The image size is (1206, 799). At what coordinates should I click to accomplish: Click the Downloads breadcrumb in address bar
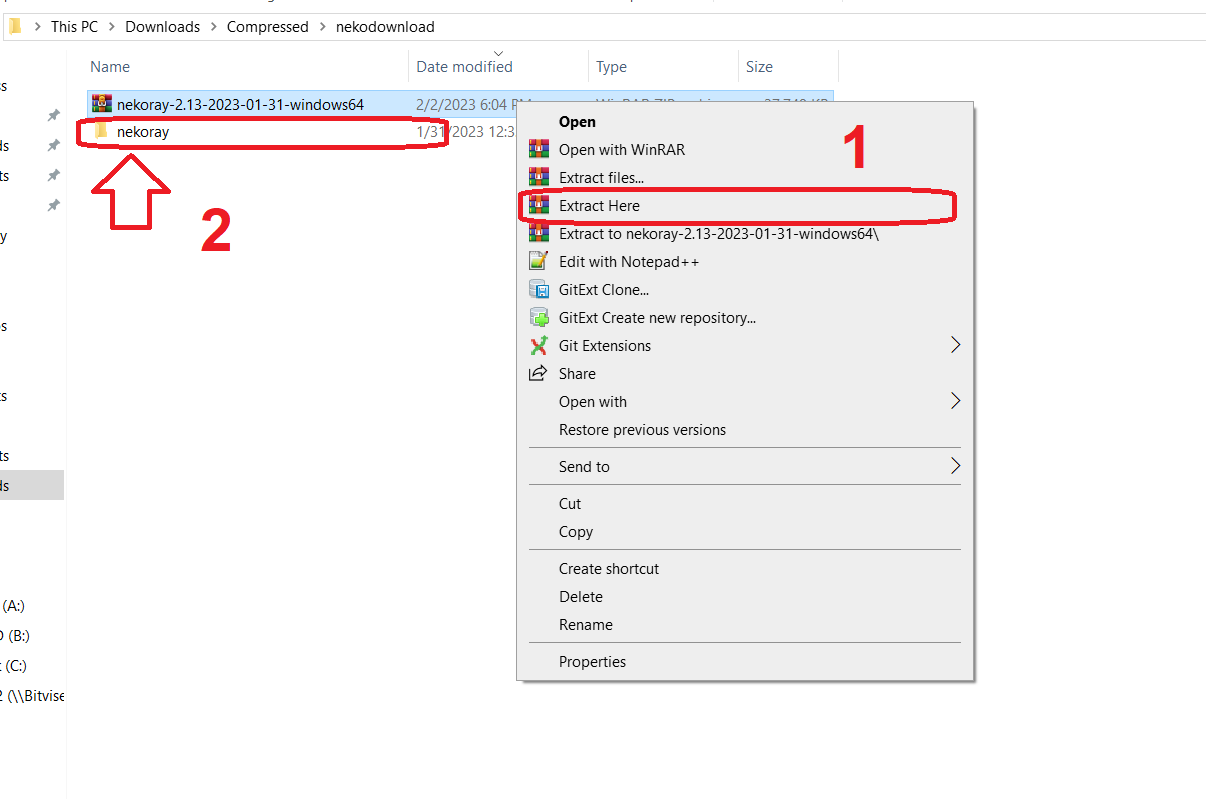[x=162, y=27]
